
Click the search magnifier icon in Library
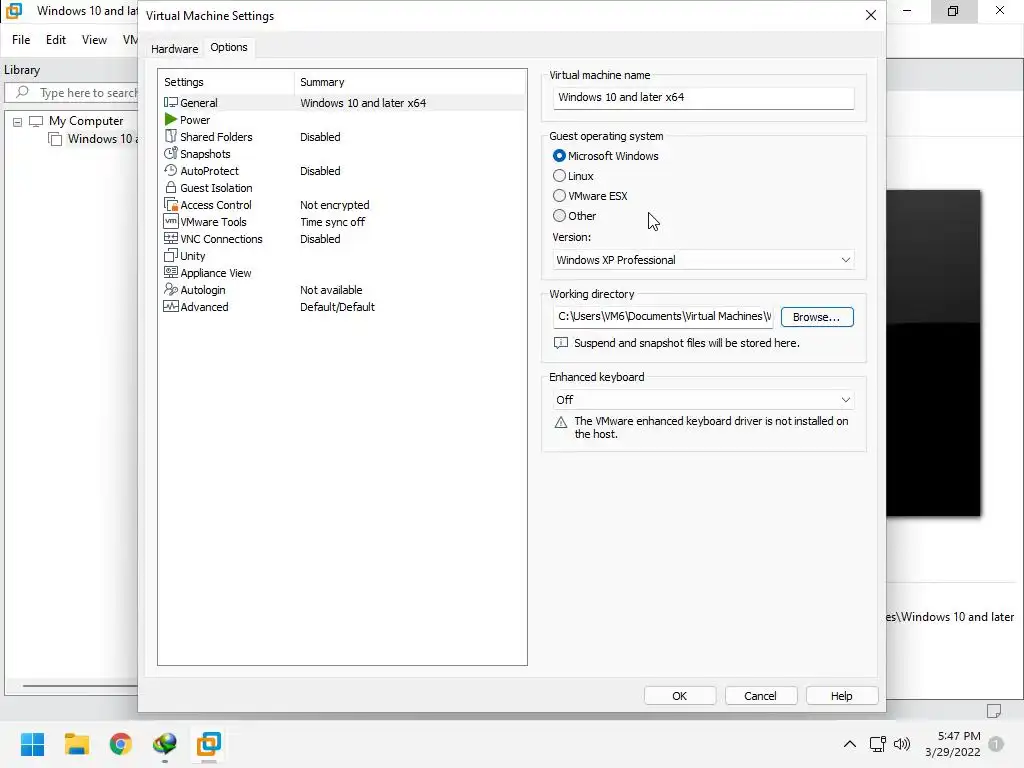[x=22, y=92]
